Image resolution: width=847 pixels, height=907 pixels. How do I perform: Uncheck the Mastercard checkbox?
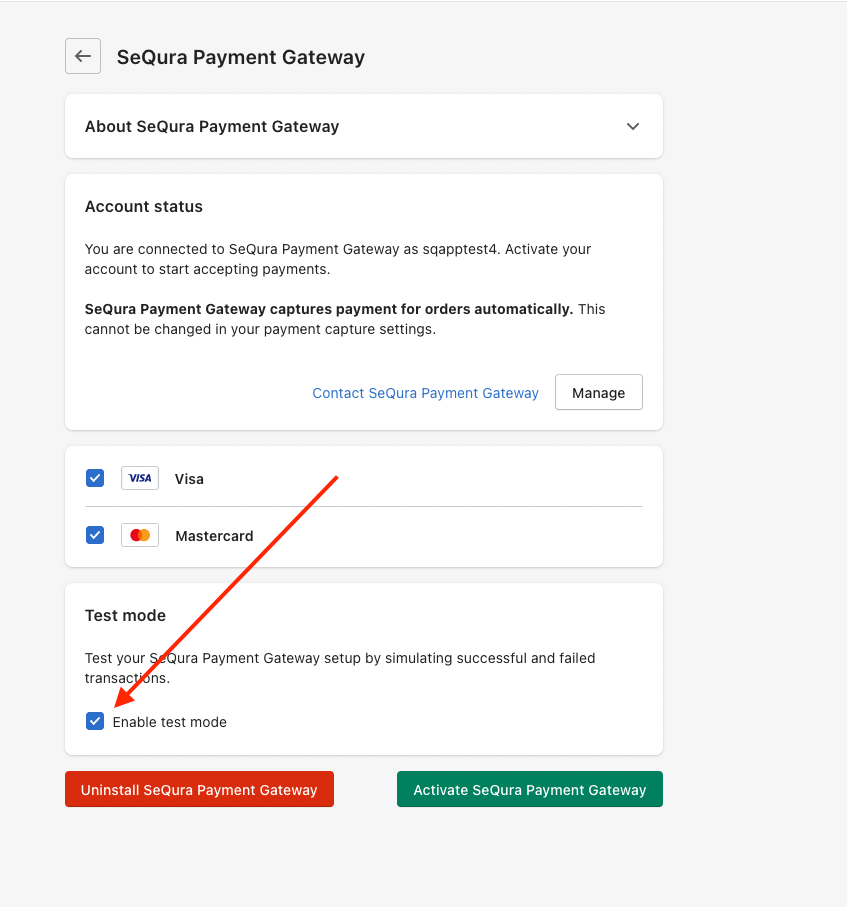tap(95, 535)
